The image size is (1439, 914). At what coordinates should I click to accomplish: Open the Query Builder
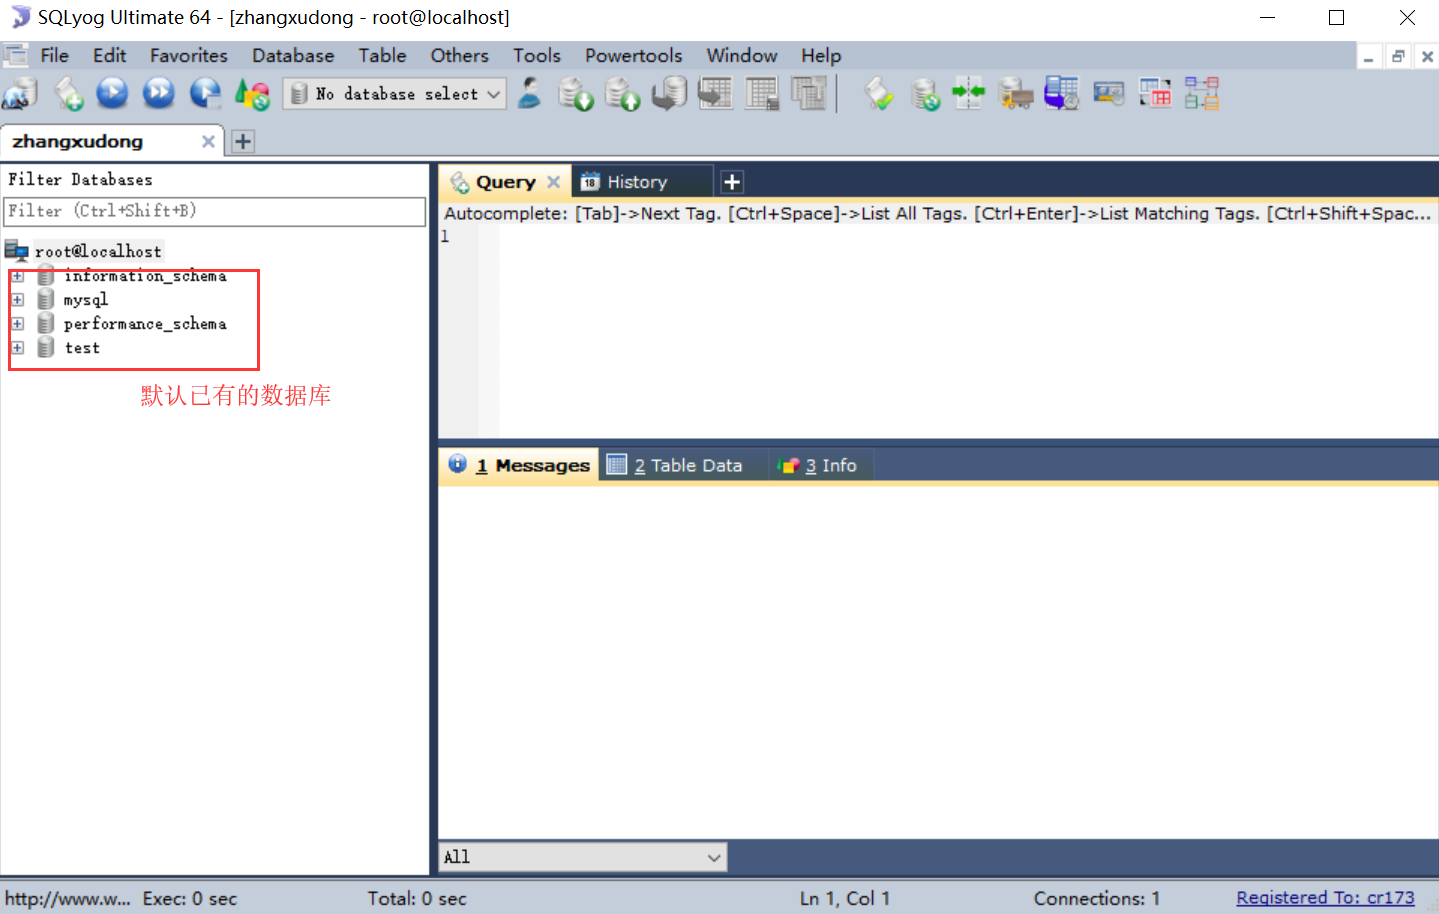[x=1155, y=93]
